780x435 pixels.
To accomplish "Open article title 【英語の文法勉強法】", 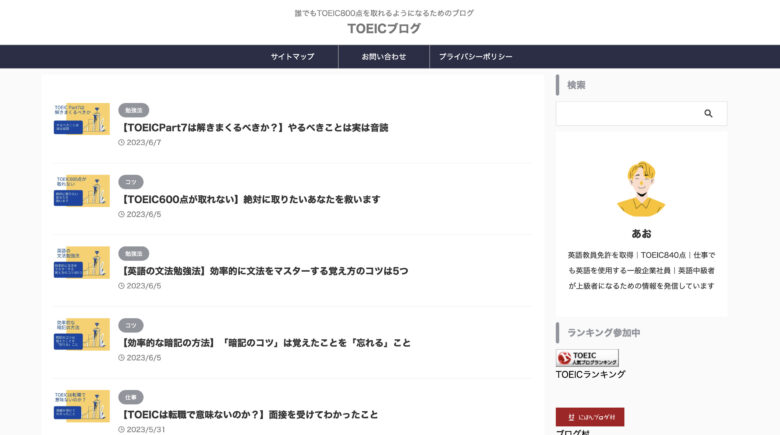I will click(x=265, y=271).
